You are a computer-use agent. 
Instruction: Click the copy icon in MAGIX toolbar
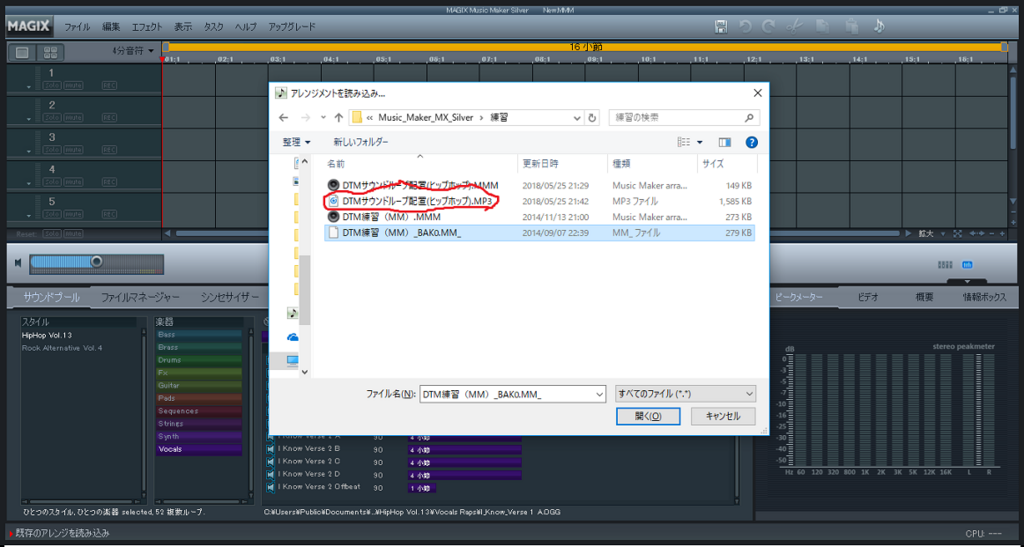tap(823, 27)
